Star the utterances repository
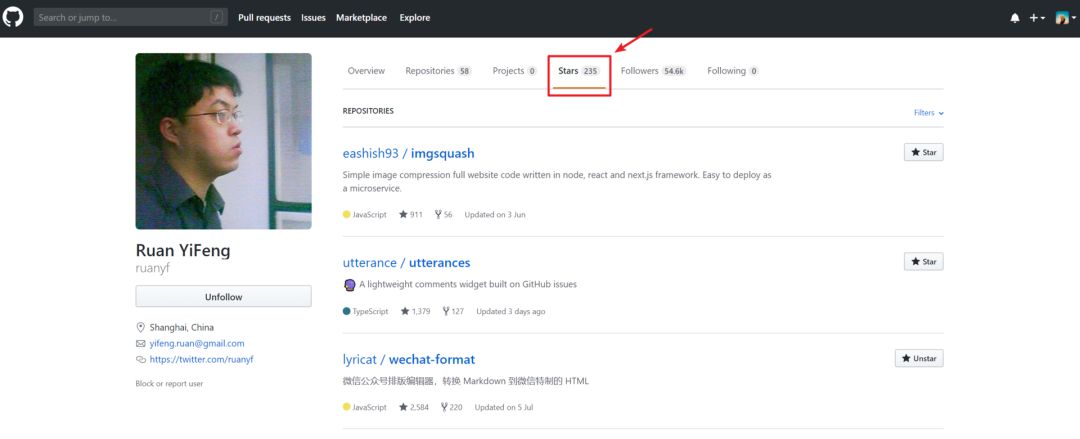 (924, 262)
